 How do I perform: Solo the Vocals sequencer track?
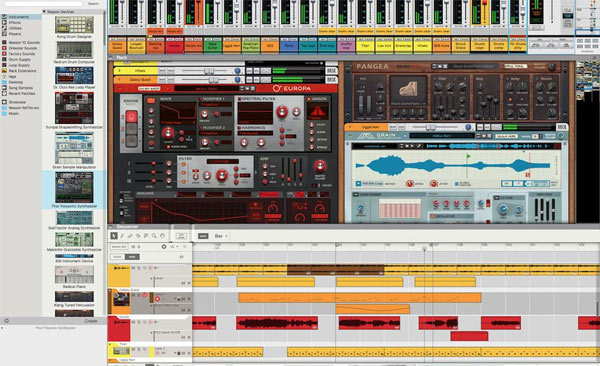[139, 322]
